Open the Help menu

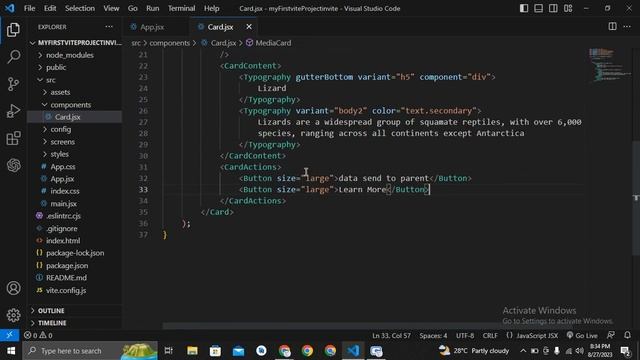click(211, 8)
